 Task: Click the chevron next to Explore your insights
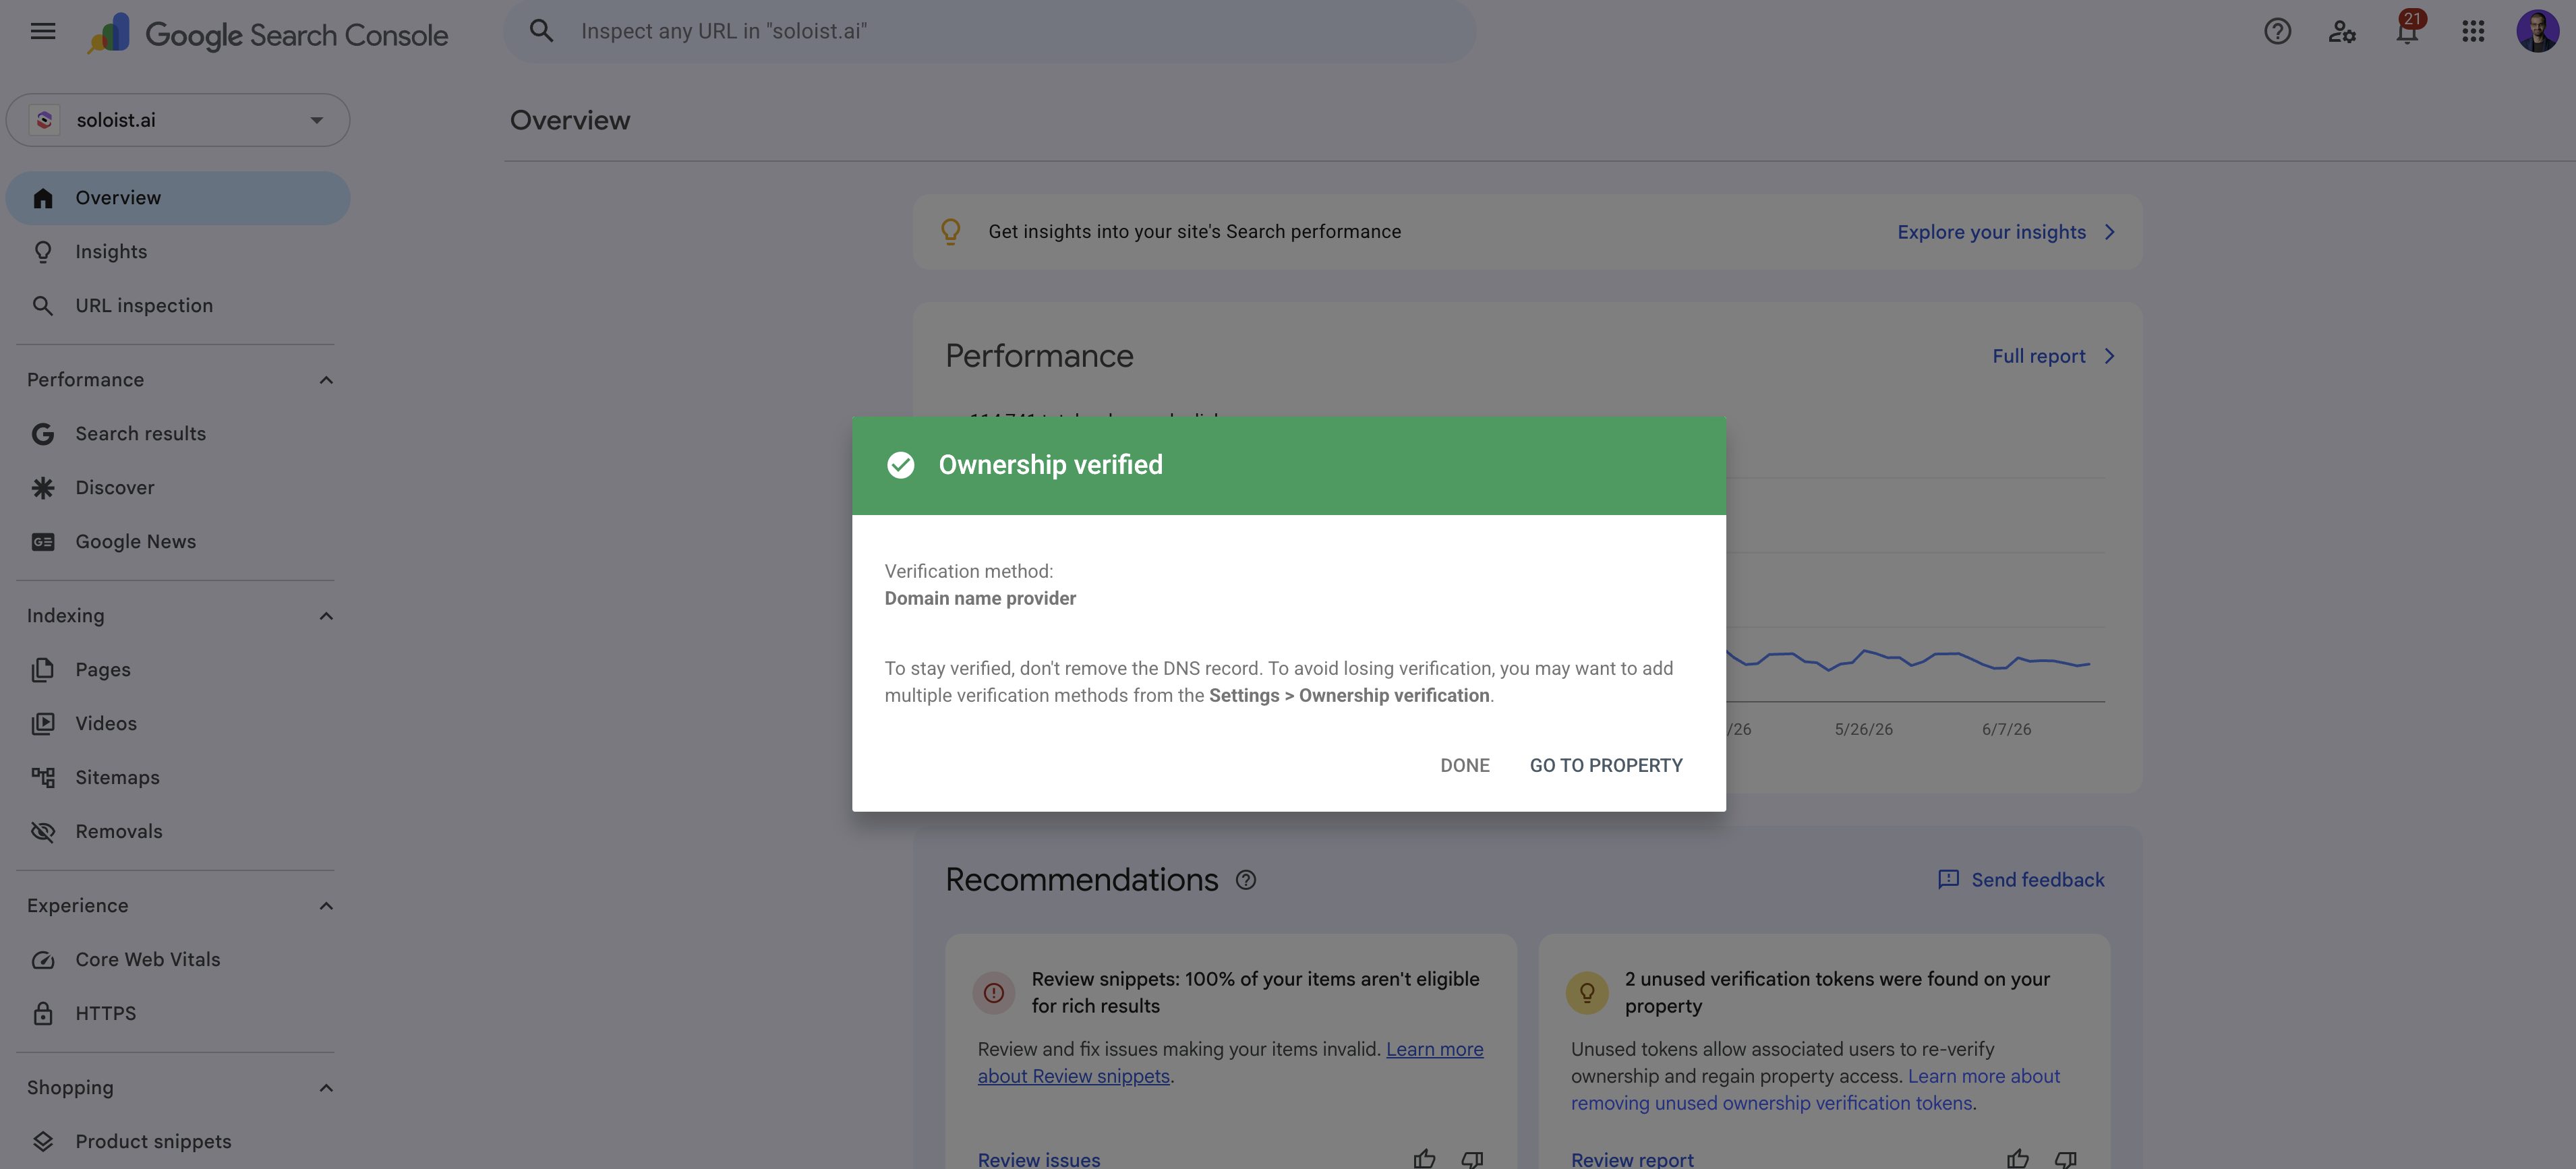coord(2110,232)
